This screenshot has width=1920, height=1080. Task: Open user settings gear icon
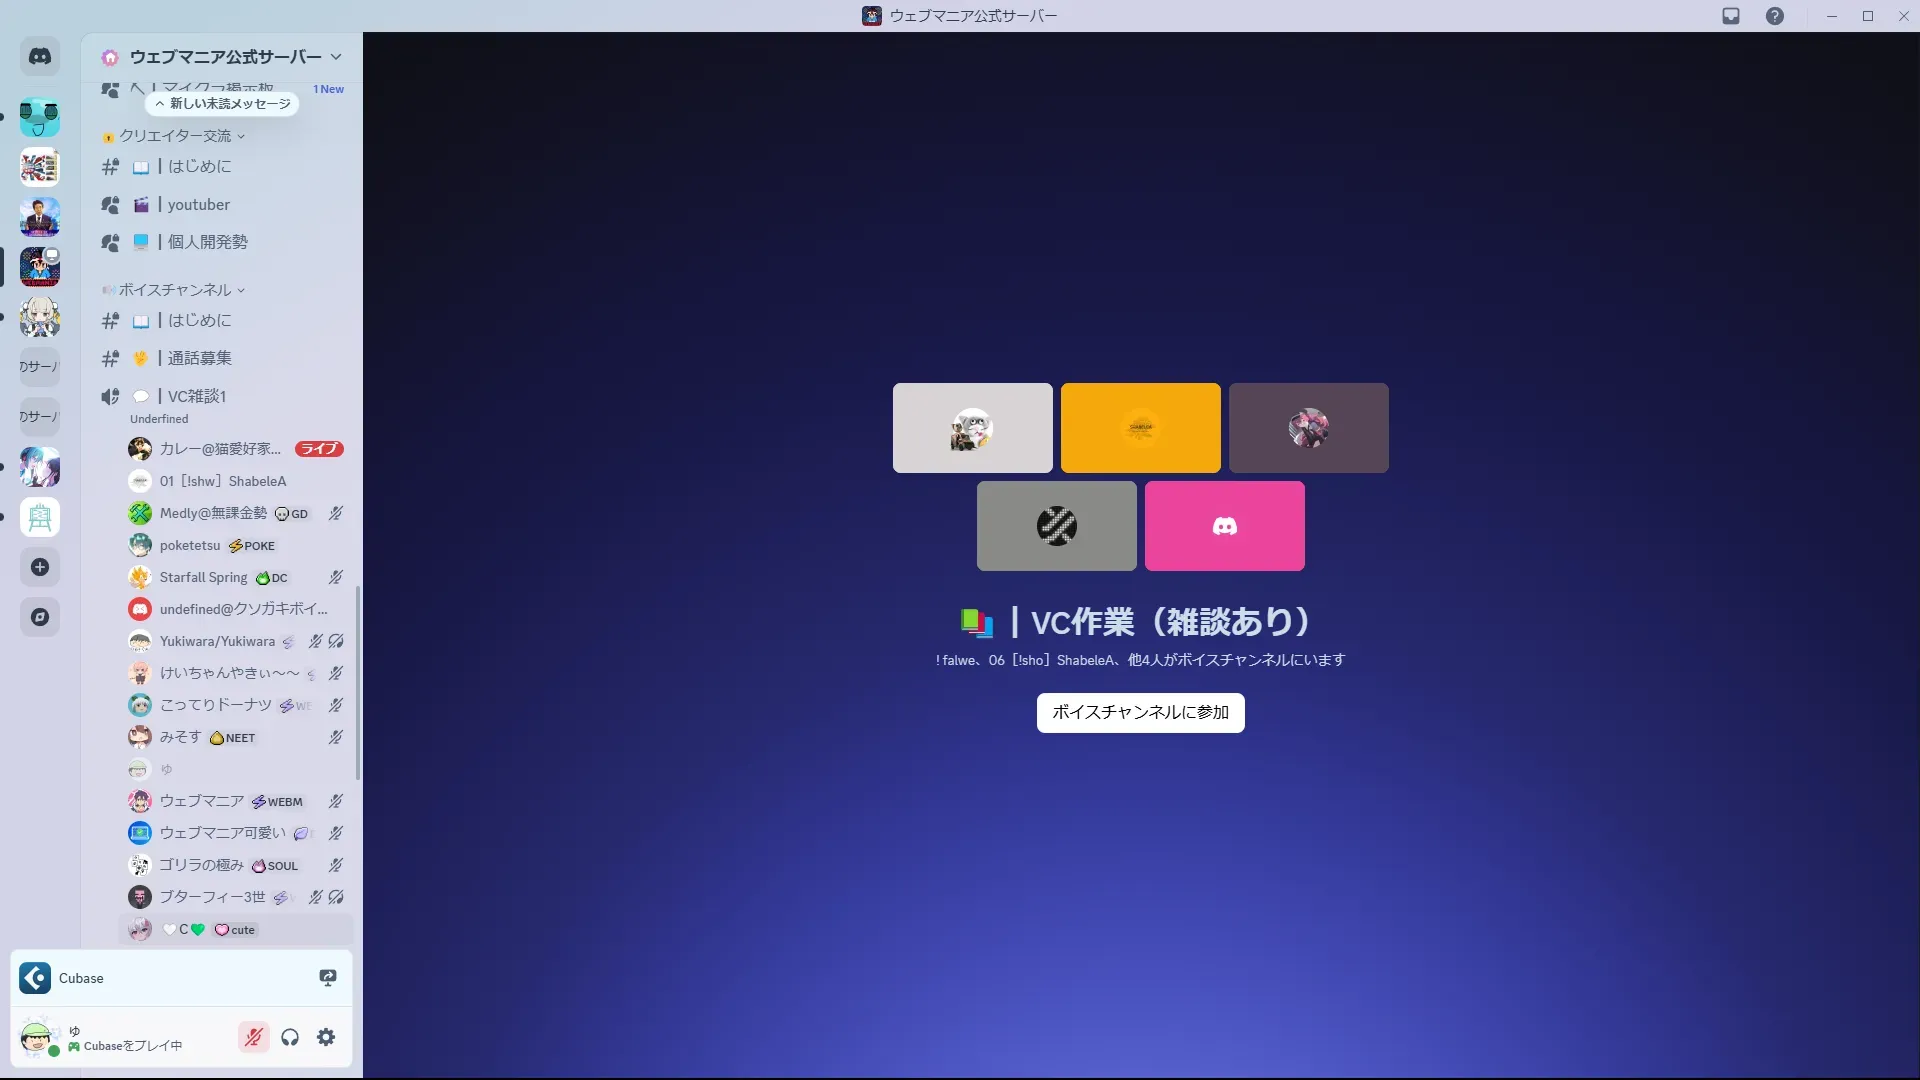326,1037
